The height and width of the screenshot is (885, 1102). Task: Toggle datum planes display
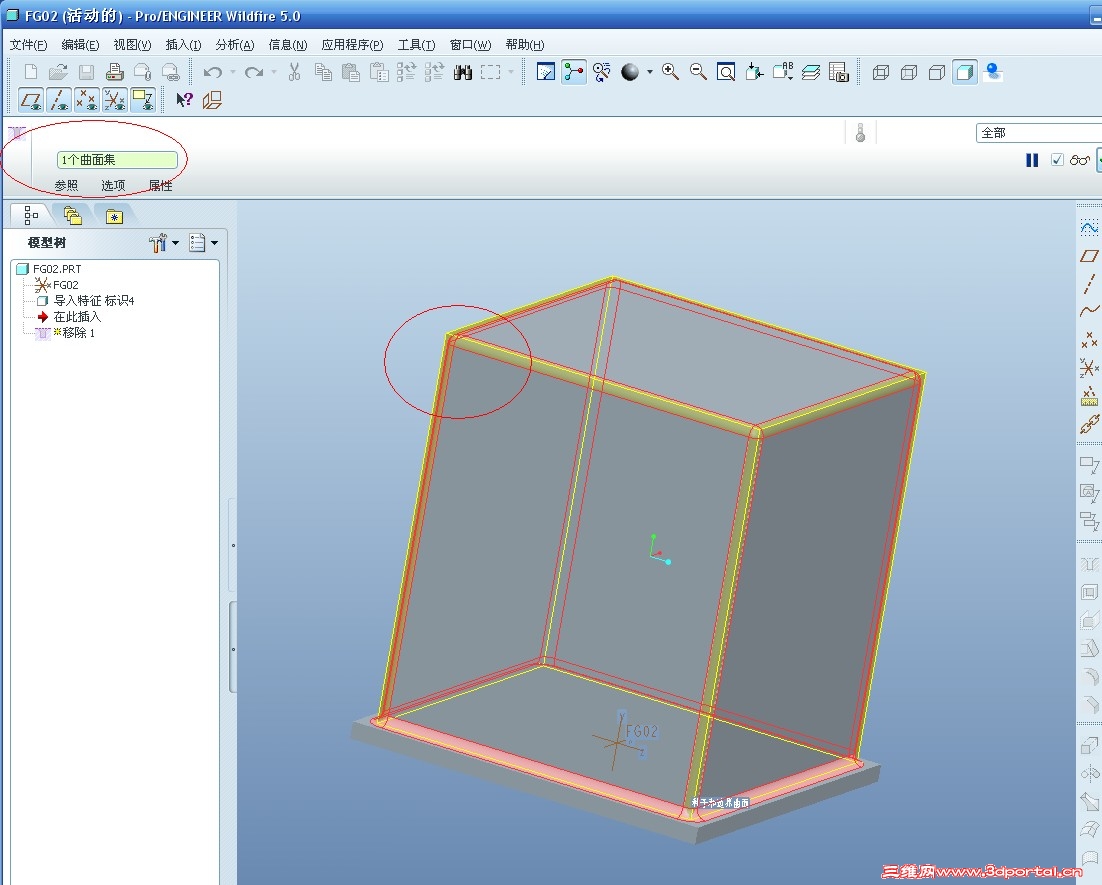[30, 100]
